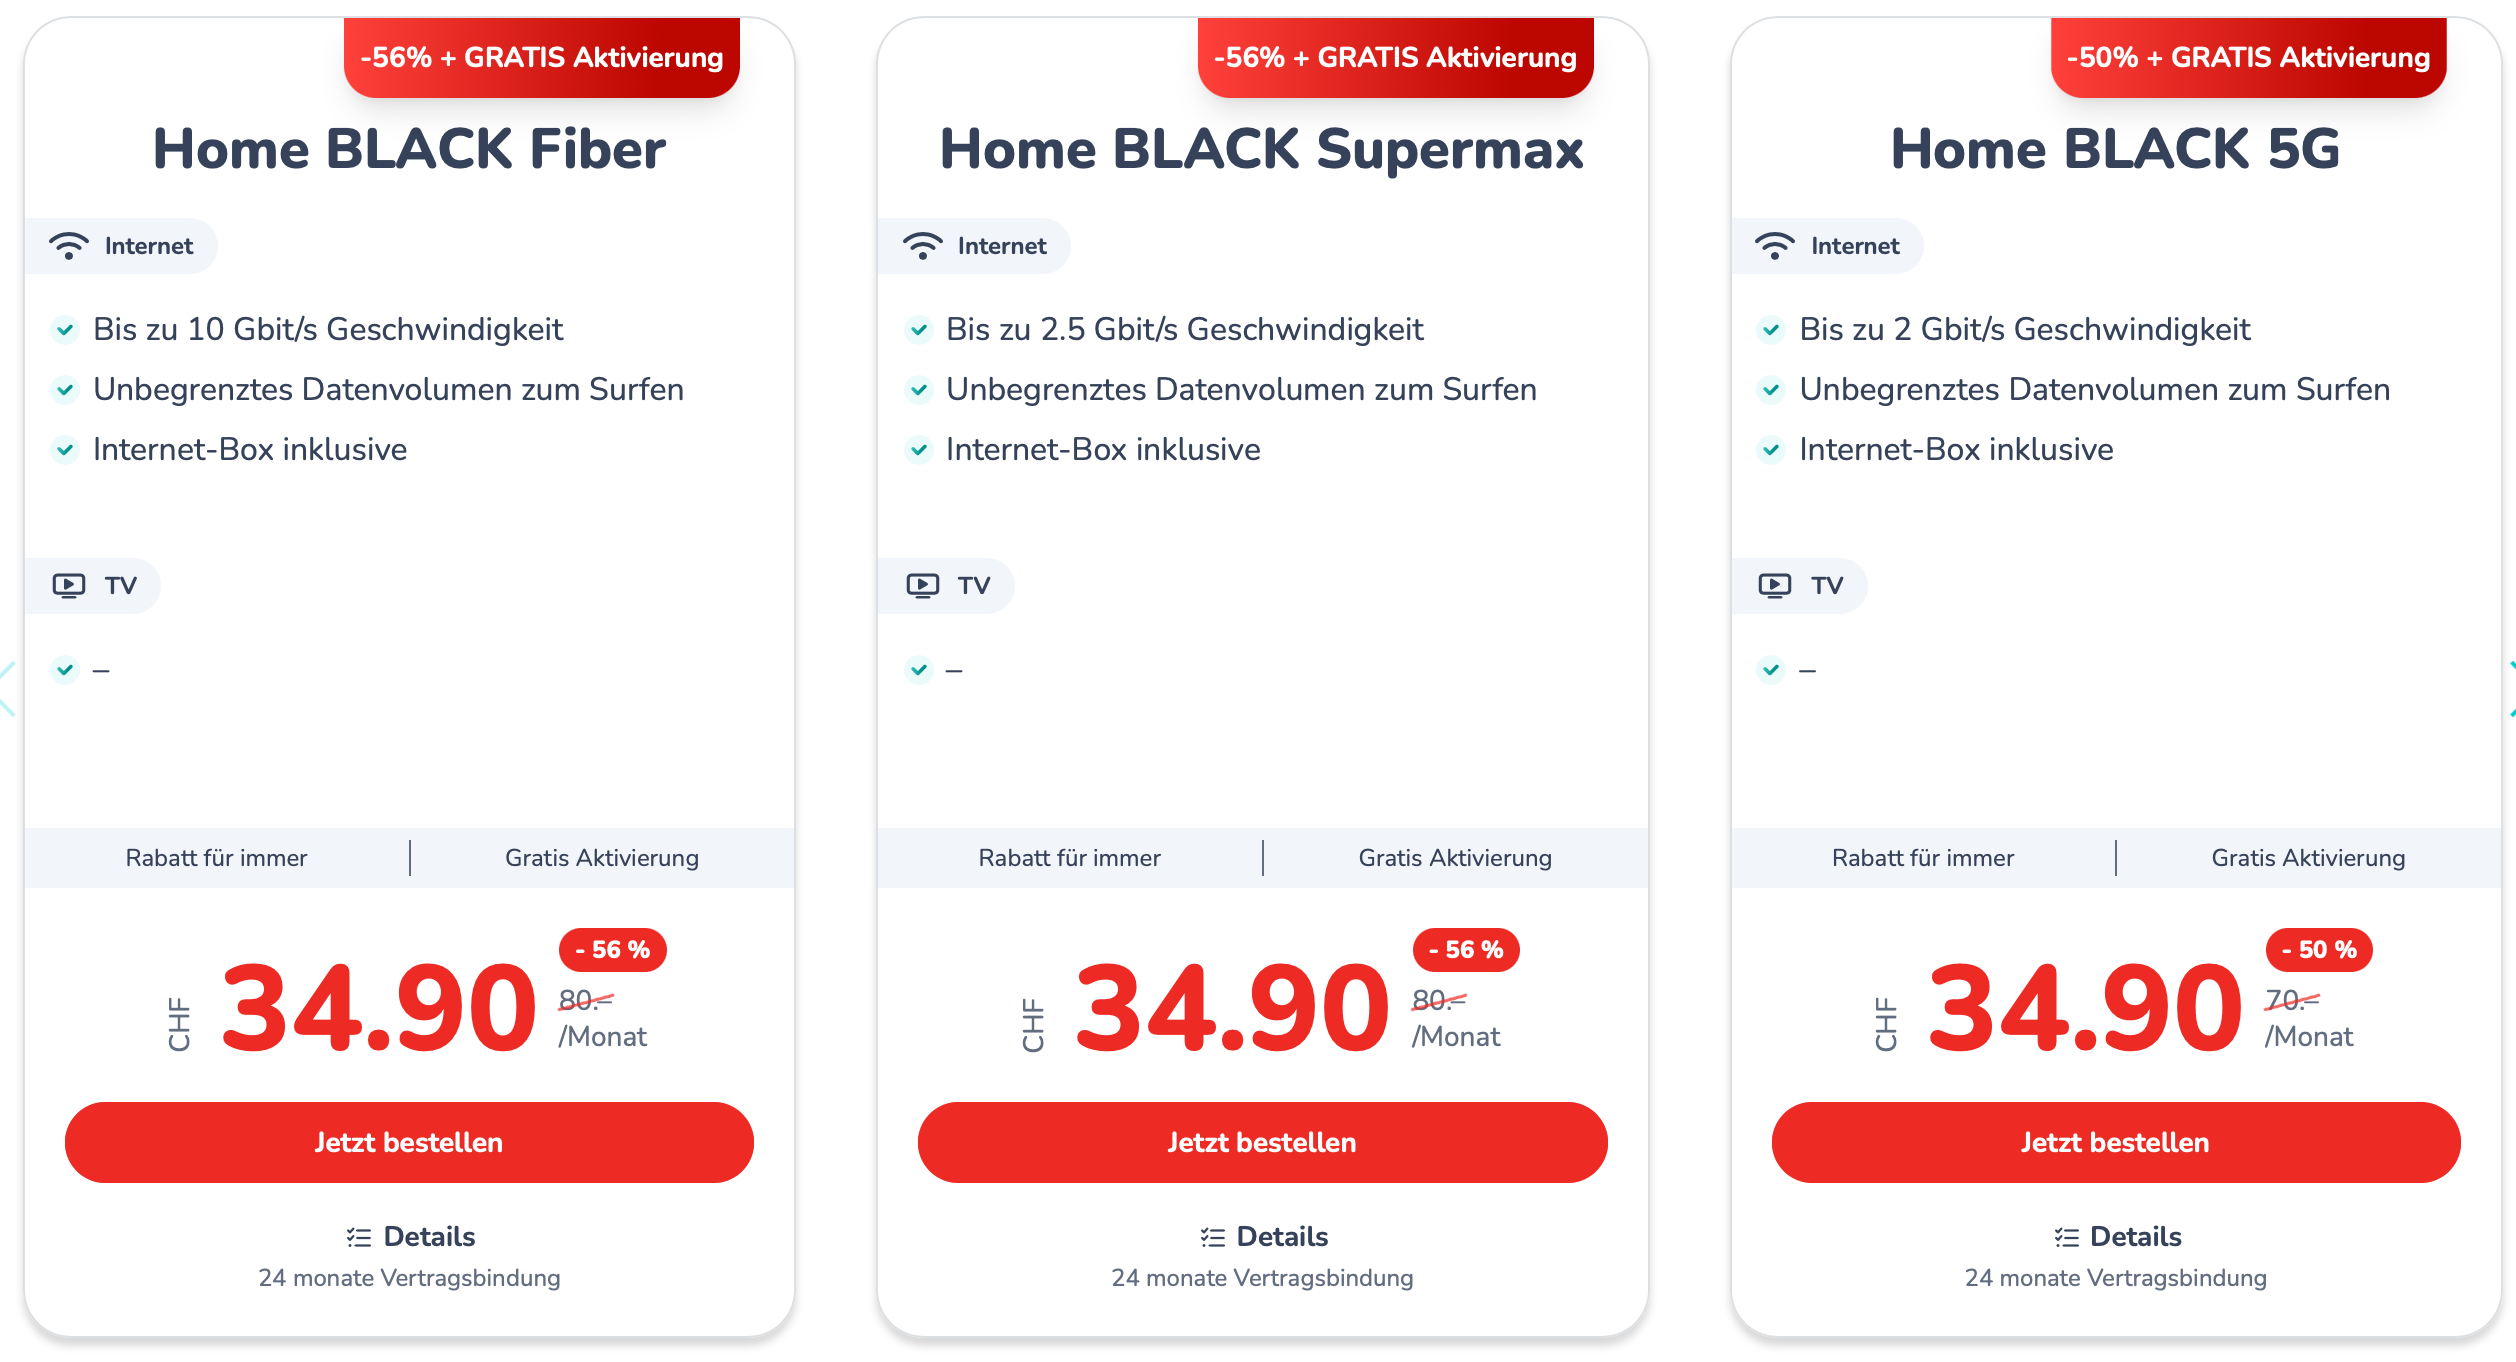Image resolution: width=2516 pixels, height=1362 pixels.
Task: Click the wifi icon on Home BLACK 5G
Action: pyautogui.click(x=1775, y=246)
